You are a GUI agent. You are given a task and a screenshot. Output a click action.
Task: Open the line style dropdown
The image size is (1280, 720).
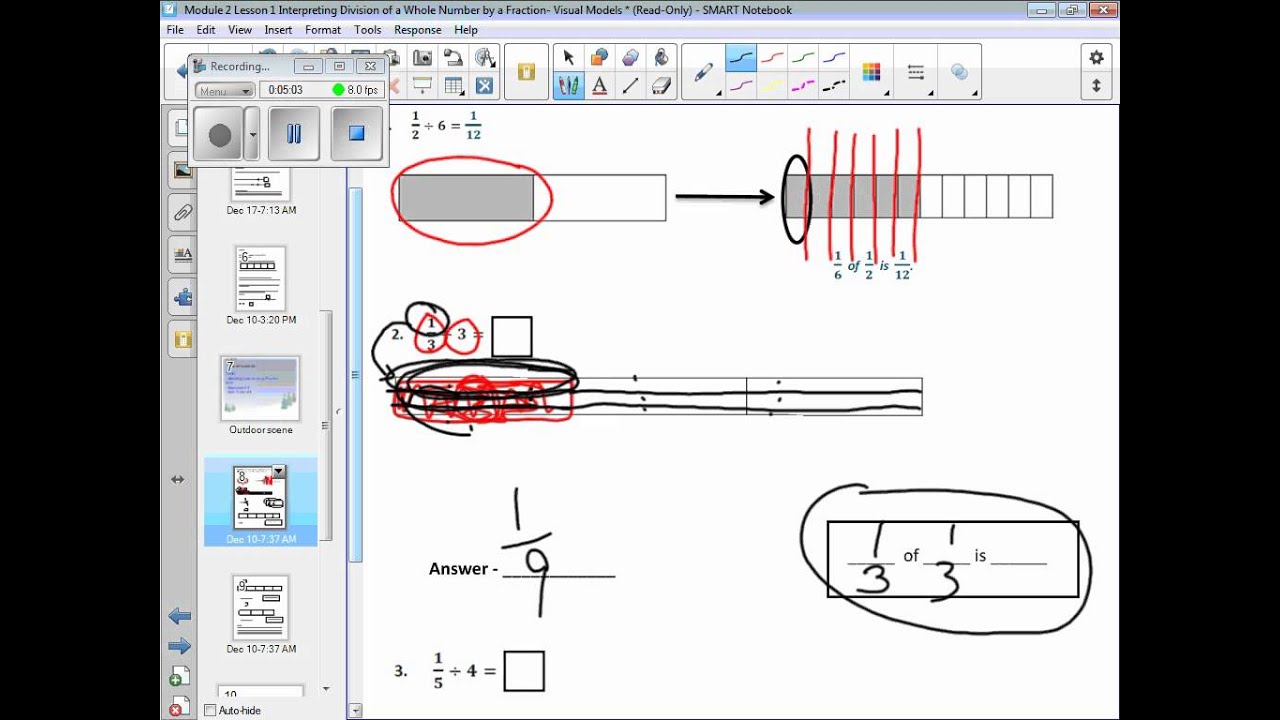tap(918, 72)
